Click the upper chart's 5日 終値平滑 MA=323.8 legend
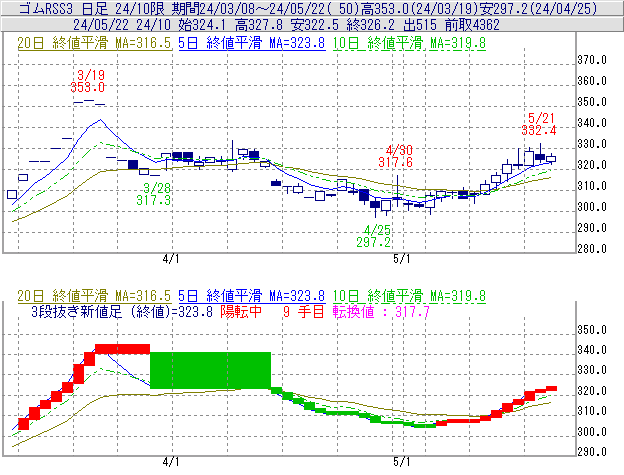This screenshot has height=475, width=624. point(252,43)
